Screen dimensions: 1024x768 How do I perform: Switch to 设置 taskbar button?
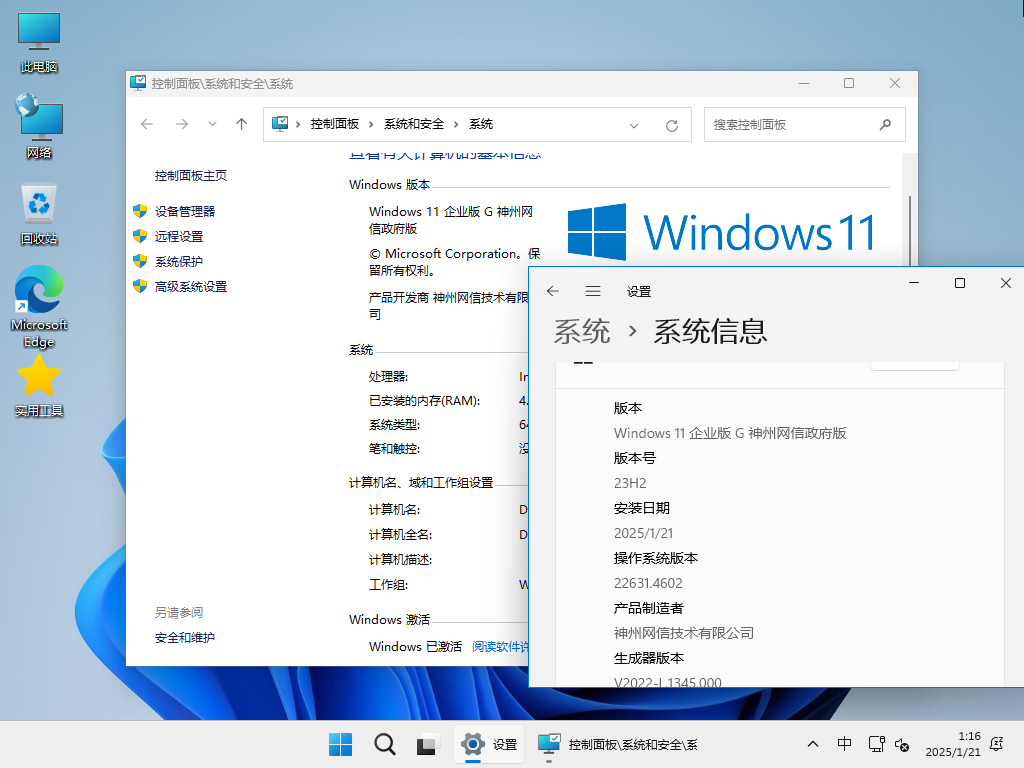[489, 744]
